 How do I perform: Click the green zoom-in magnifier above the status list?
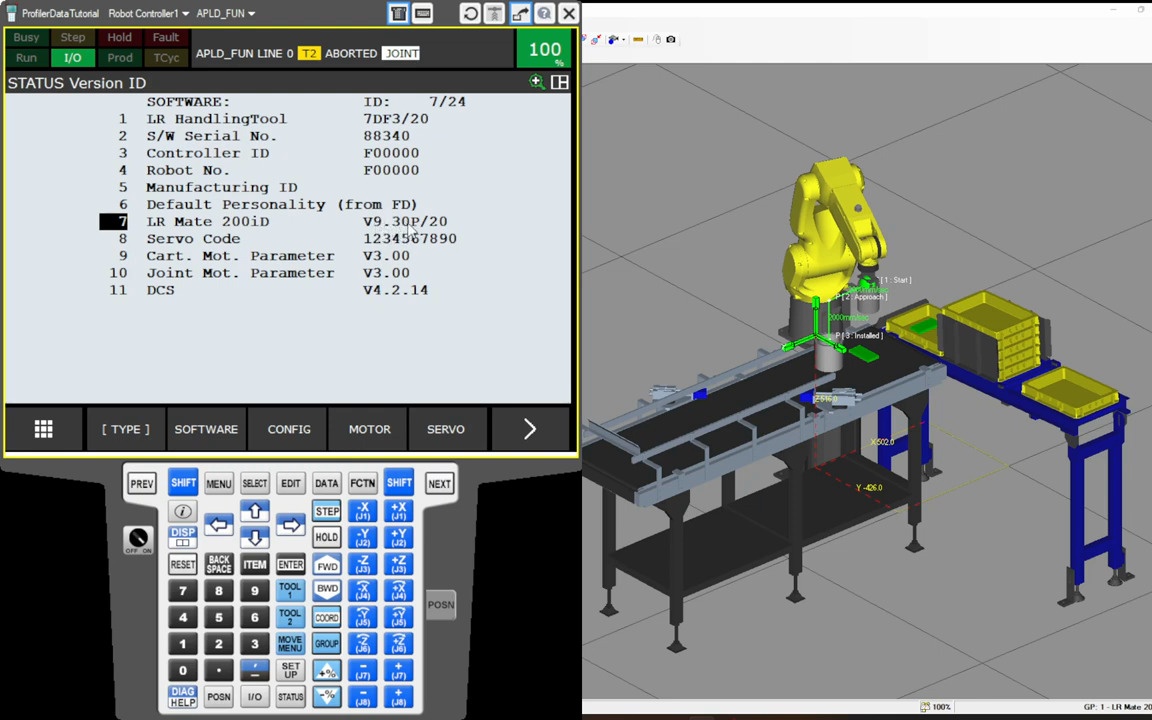tap(536, 81)
